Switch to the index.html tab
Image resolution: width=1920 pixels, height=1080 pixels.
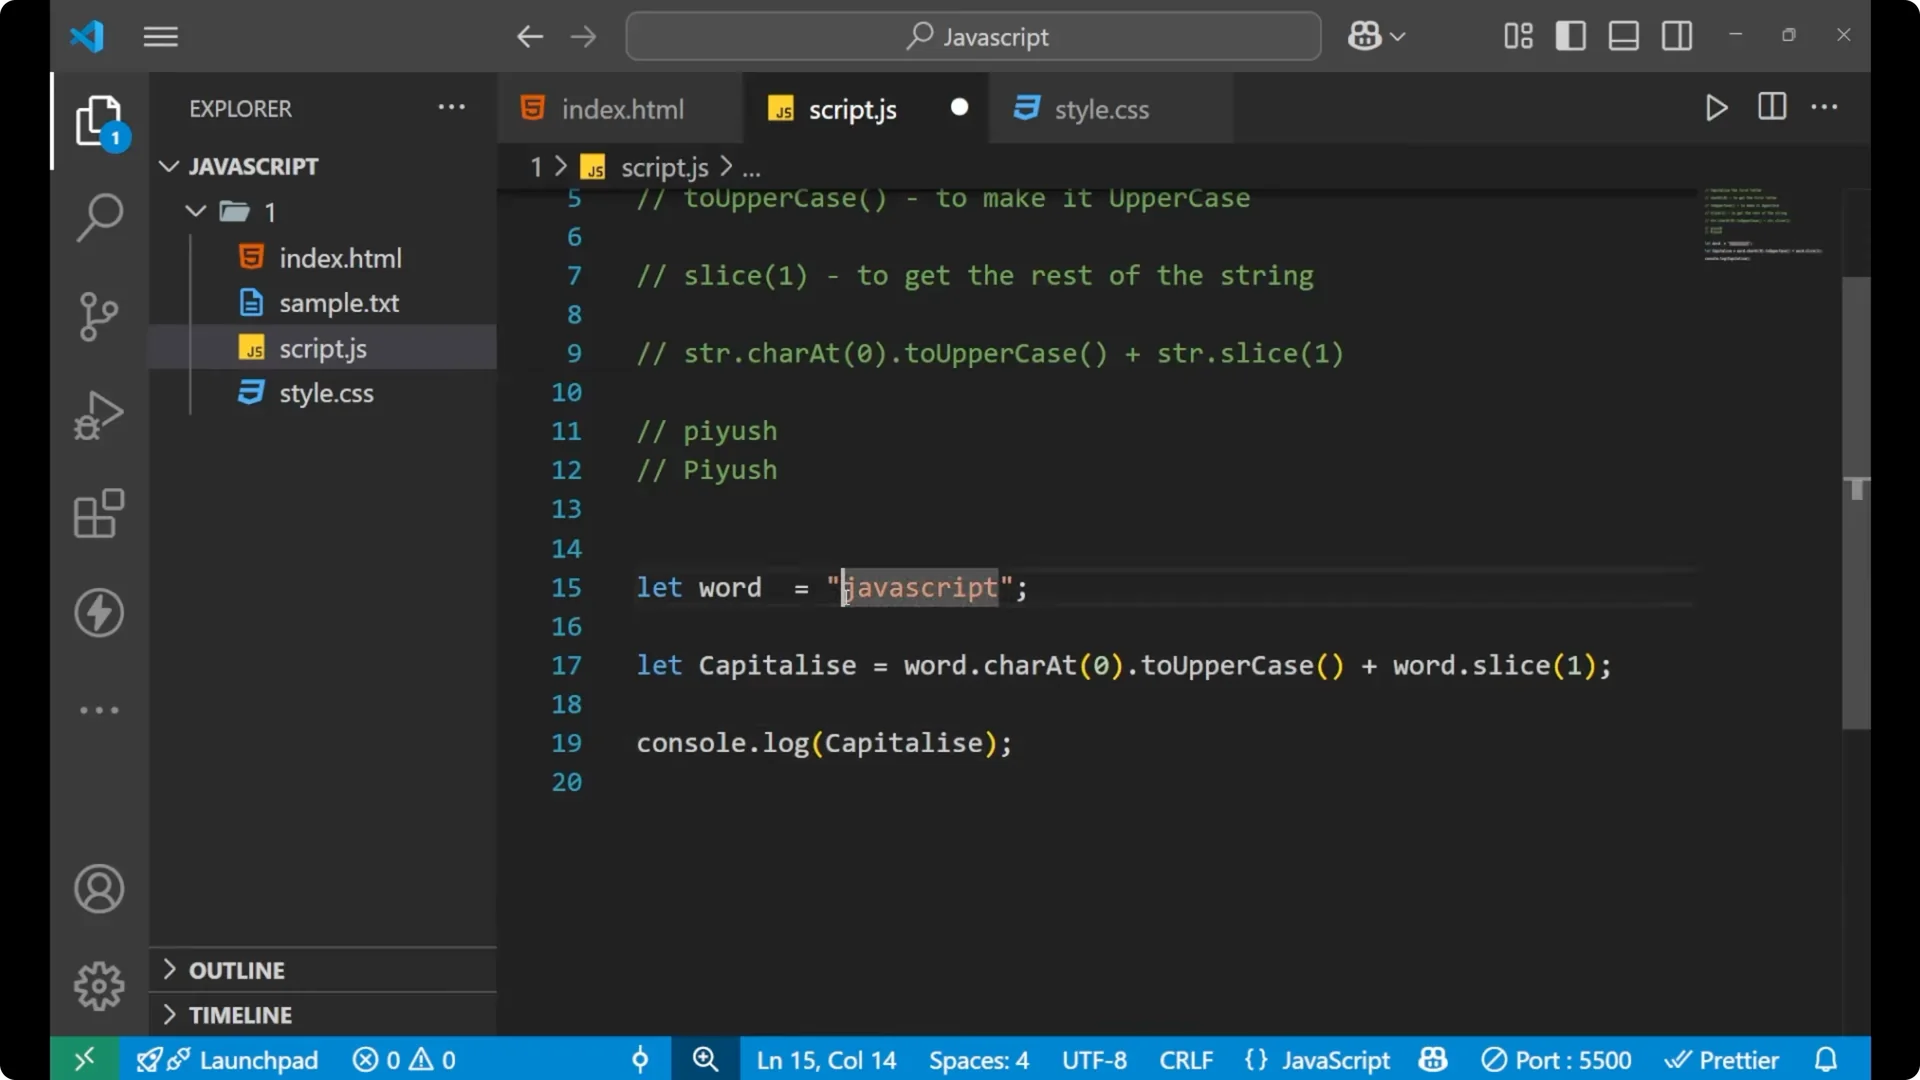[620, 108]
